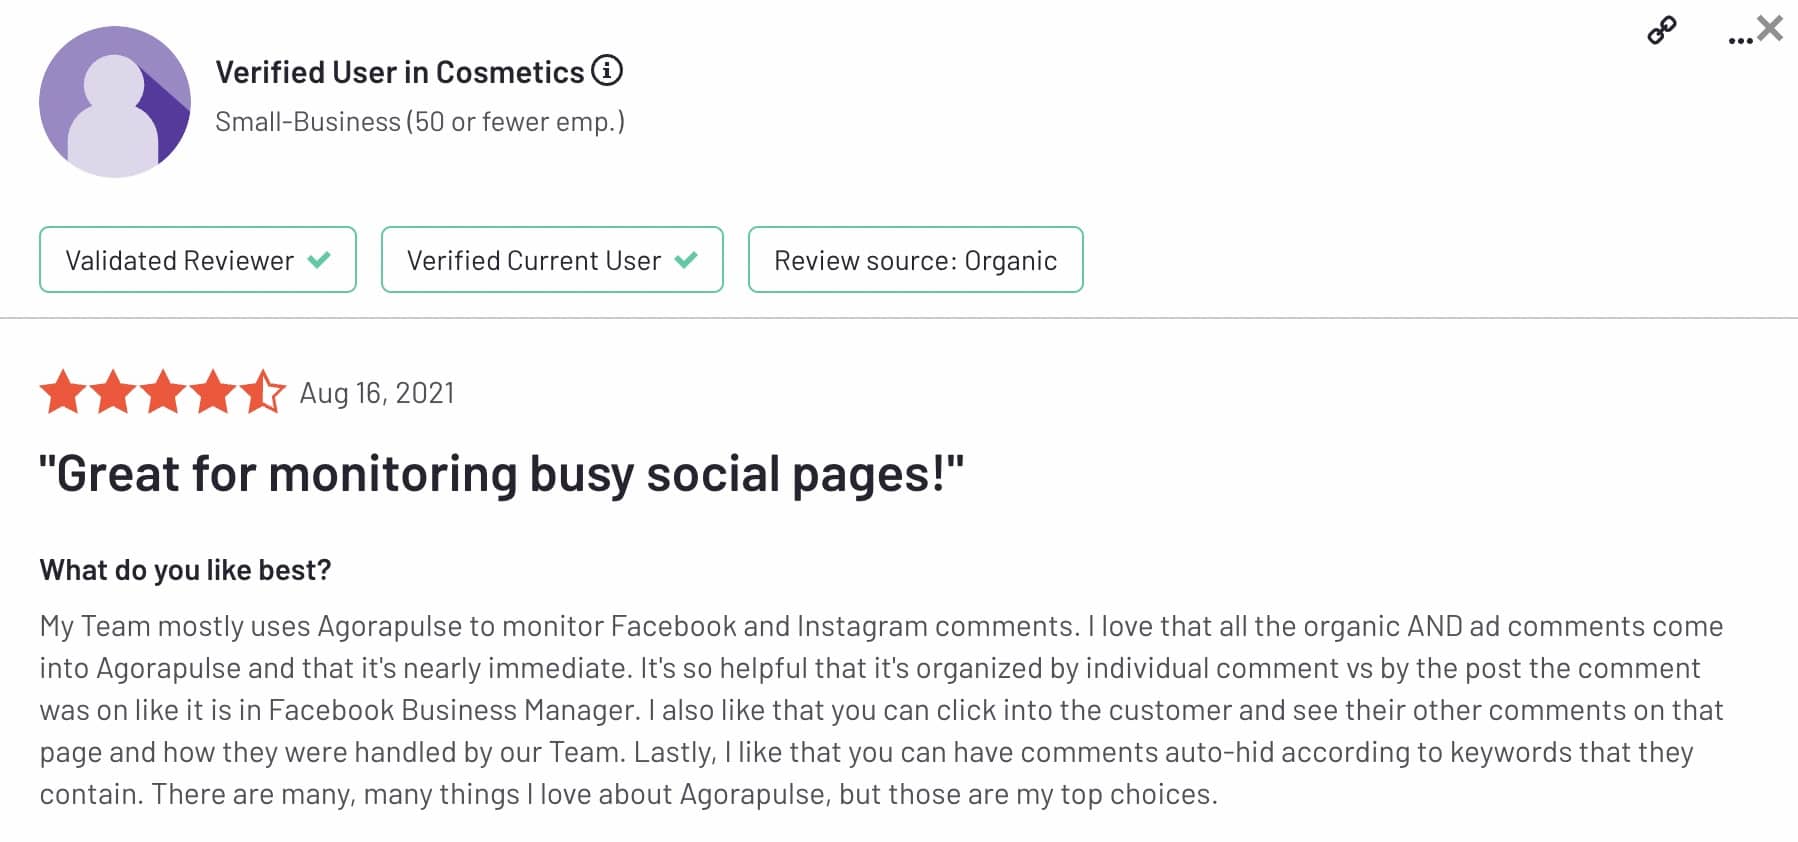The height and width of the screenshot is (842, 1798).
Task: Click the second star in the rating
Action: (113, 392)
